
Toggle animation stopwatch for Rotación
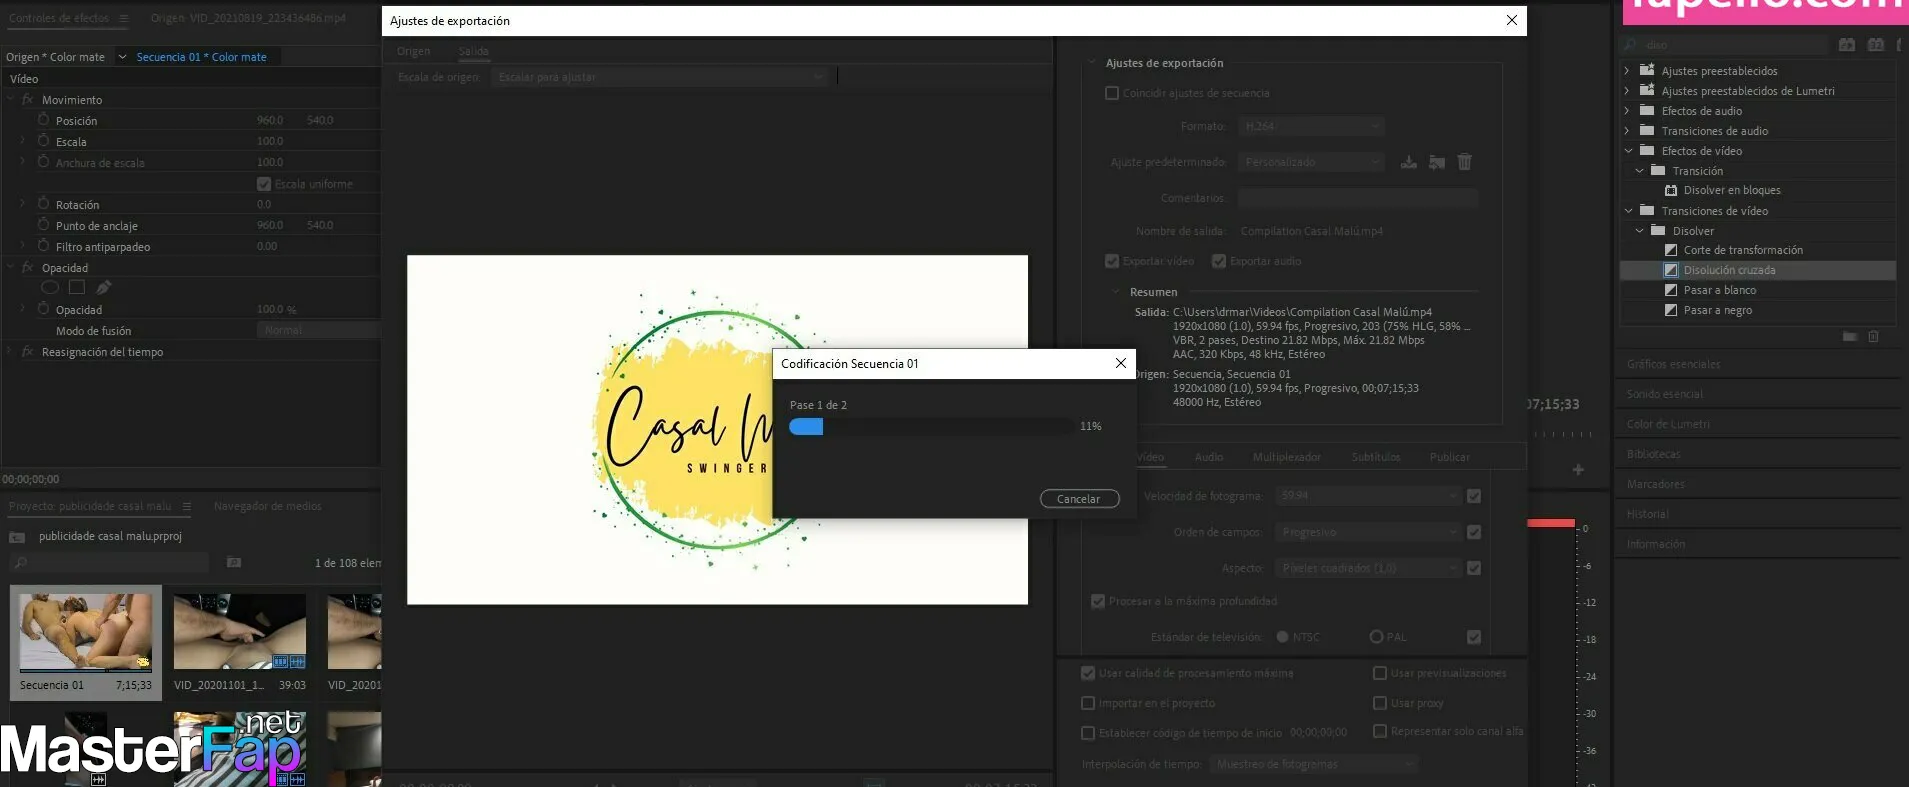[x=43, y=203]
